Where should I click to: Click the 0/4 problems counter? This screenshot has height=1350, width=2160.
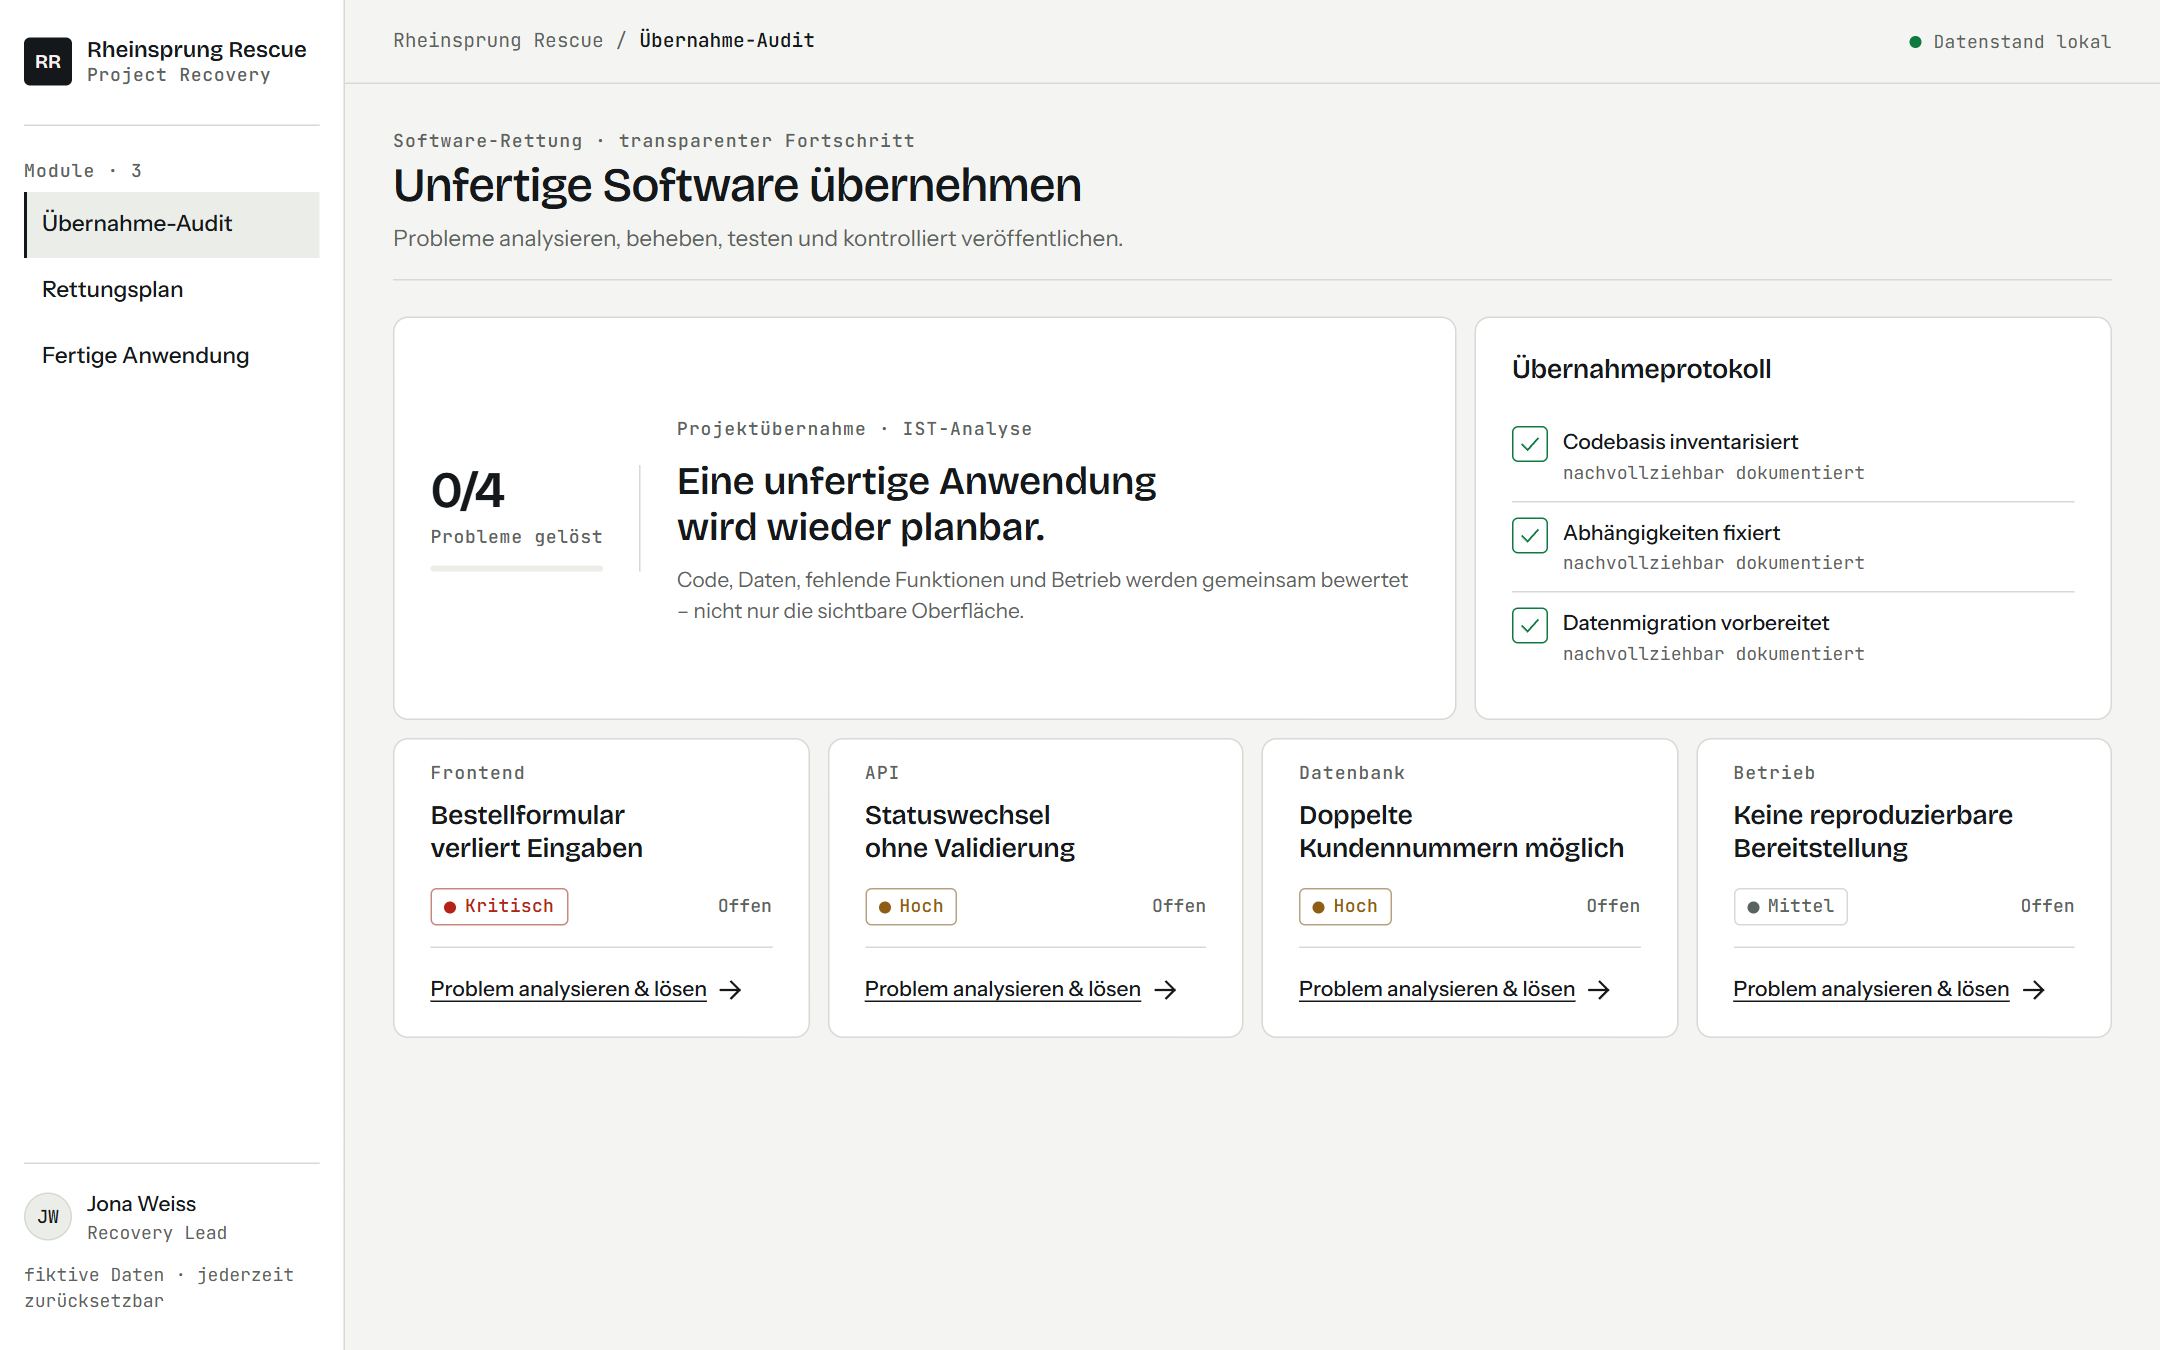[467, 490]
